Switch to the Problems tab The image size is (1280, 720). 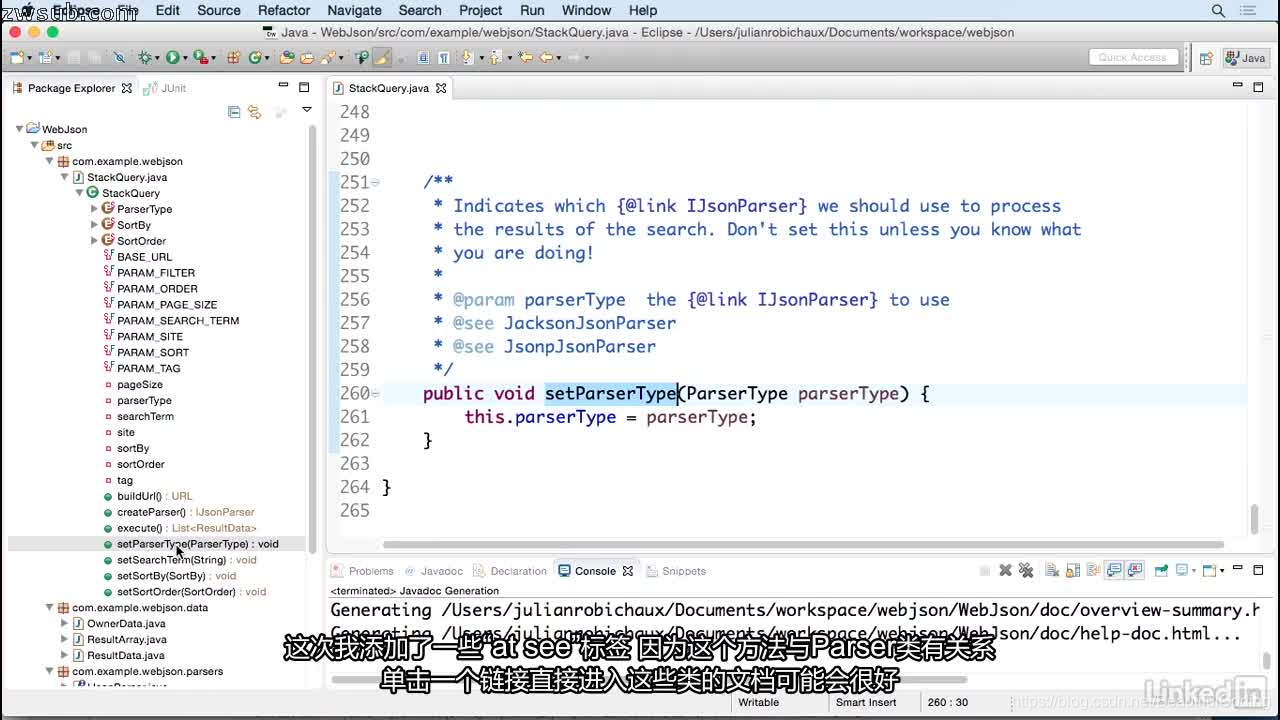(363, 571)
